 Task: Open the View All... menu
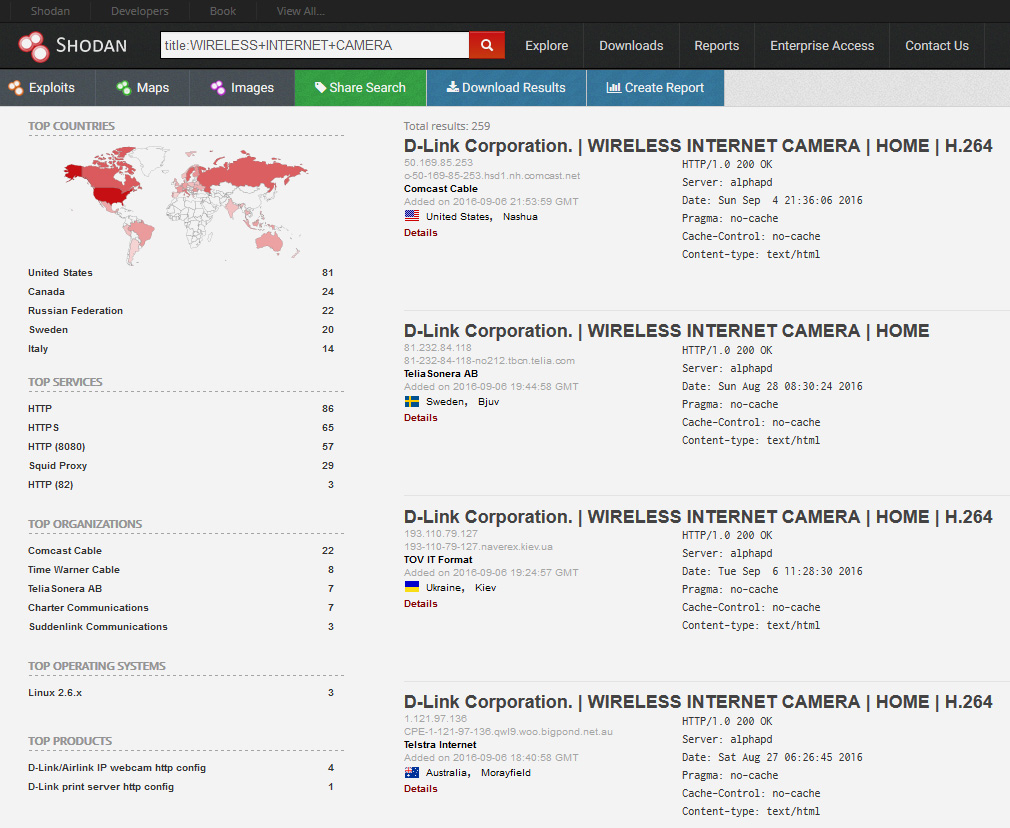point(301,11)
